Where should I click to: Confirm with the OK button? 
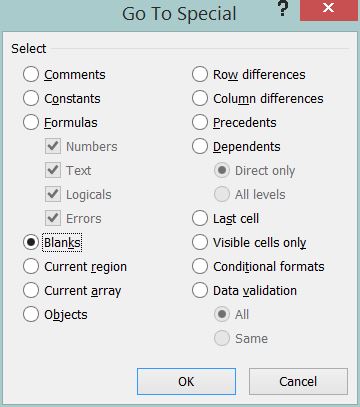click(x=186, y=381)
